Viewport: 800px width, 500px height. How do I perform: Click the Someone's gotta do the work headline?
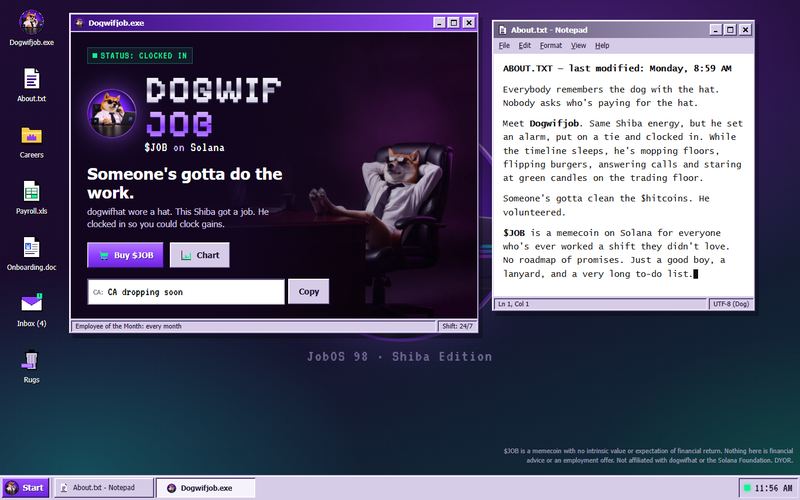pyautogui.click(x=184, y=183)
